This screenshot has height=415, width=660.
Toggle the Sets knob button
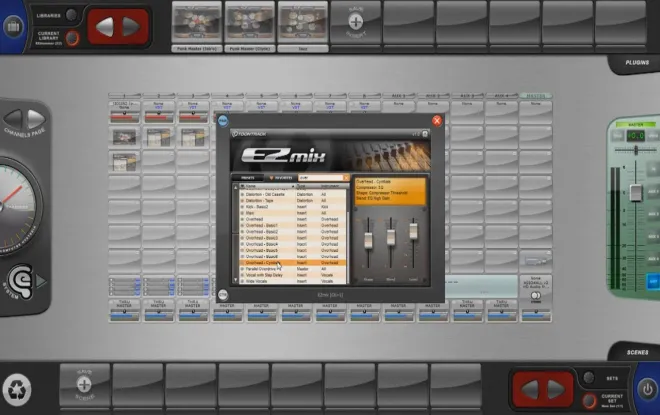[588, 377]
